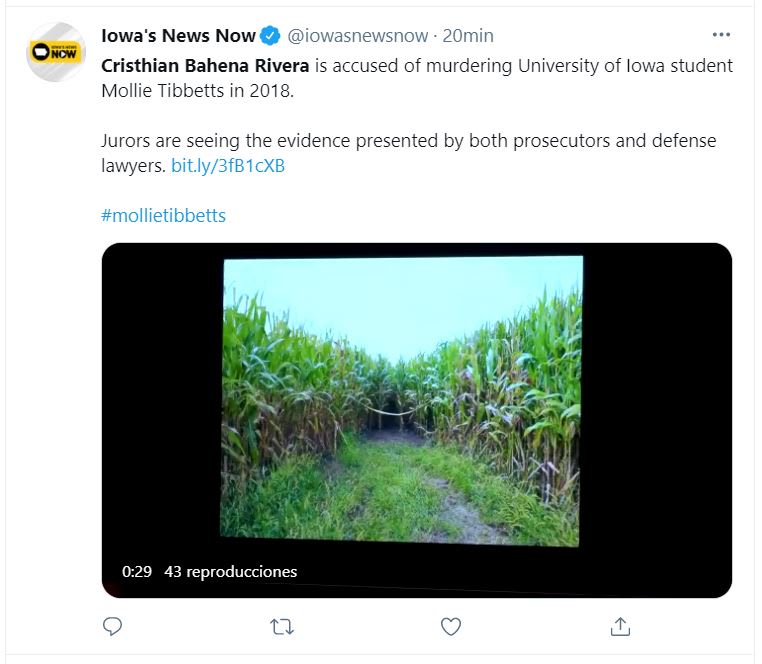Share the tweet via share icon
Image resolution: width=762 pixels, height=664 pixels.
point(620,627)
